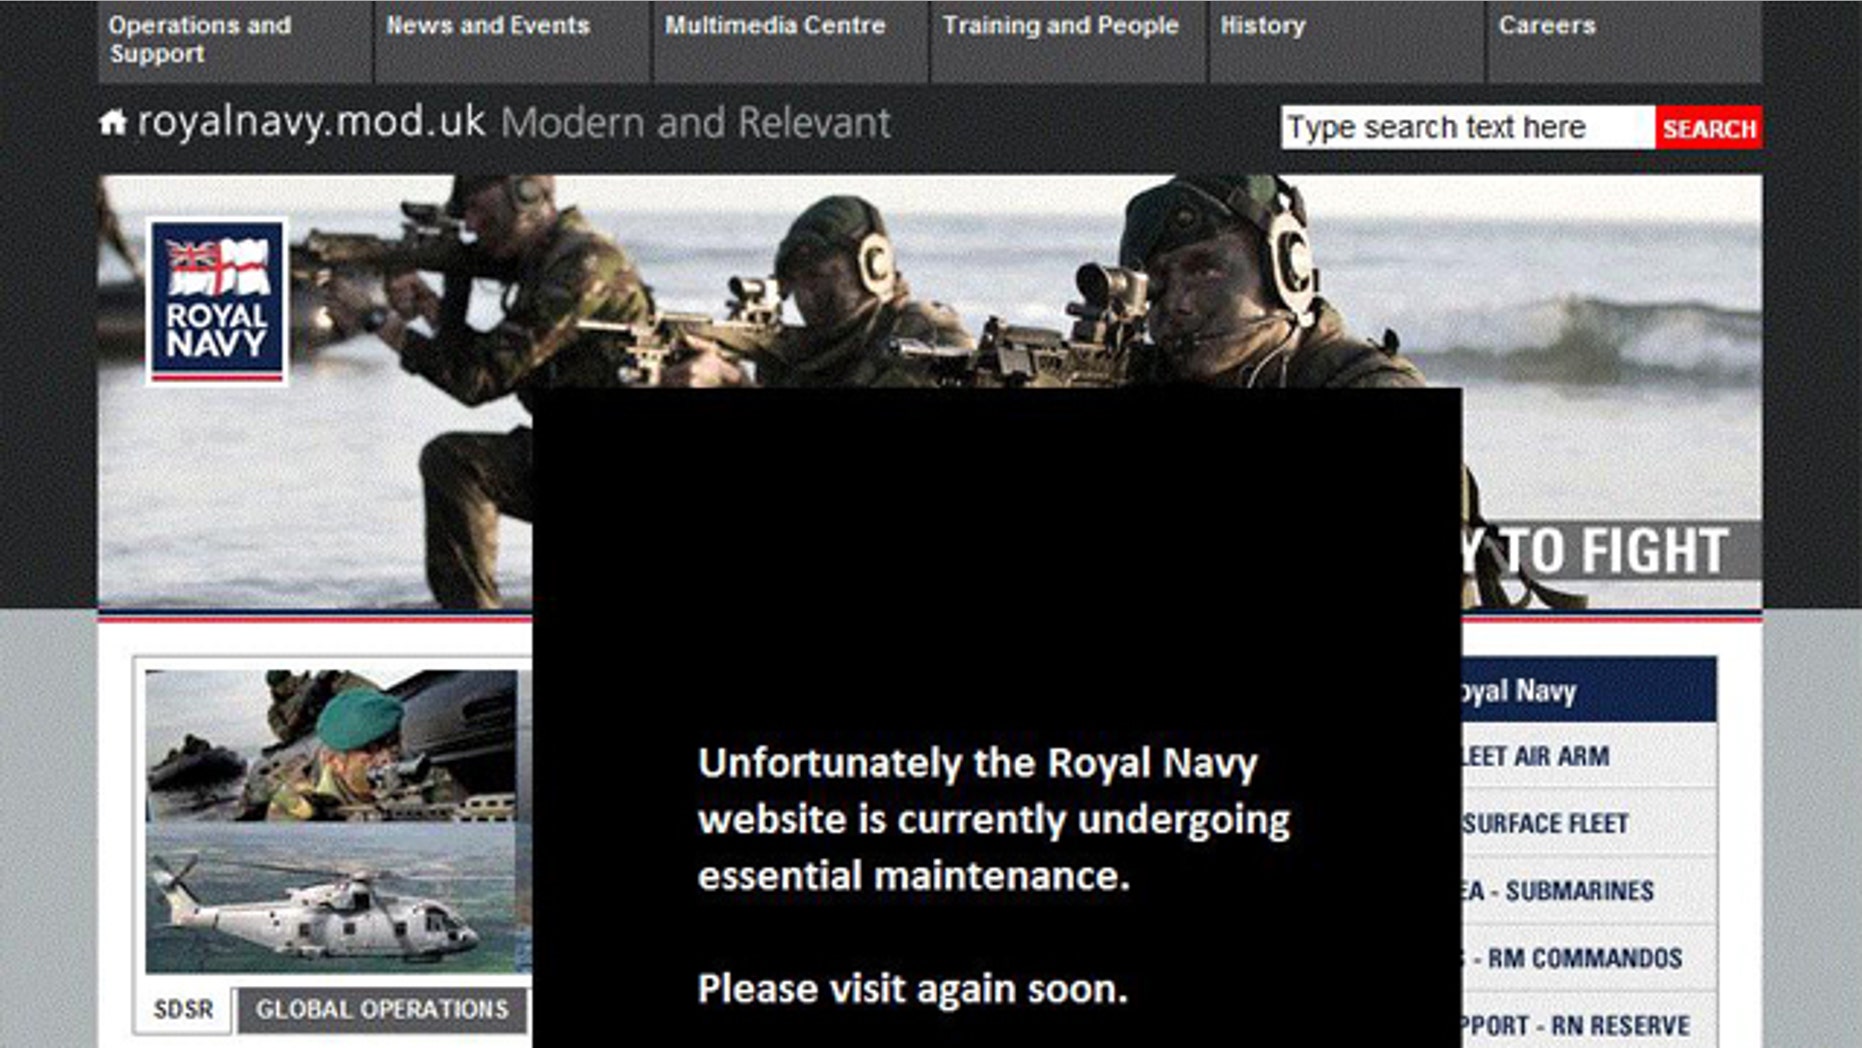Viewport: 1862px width, 1048px height.
Task: Click the 'Modern and Relevant' tagline
Action: click(x=695, y=123)
